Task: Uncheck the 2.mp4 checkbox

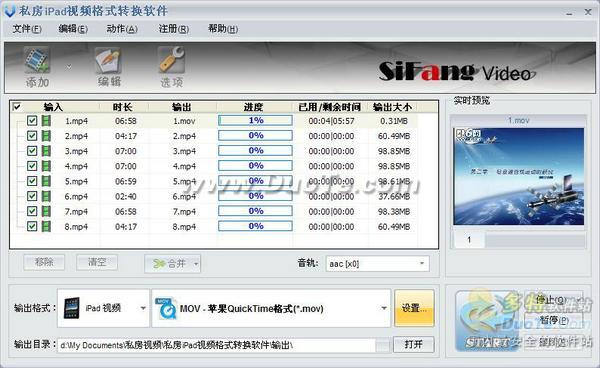Action: [x=32, y=136]
